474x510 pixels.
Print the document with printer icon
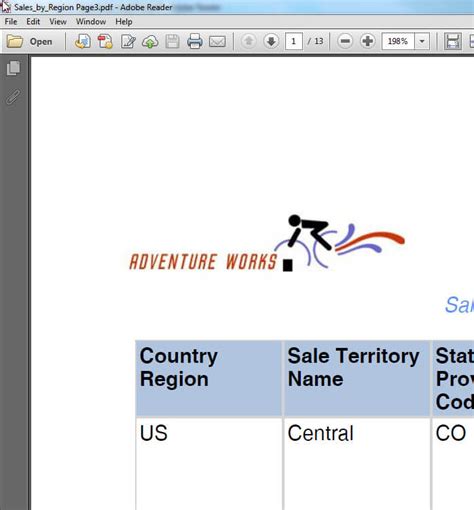coord(195,41)
